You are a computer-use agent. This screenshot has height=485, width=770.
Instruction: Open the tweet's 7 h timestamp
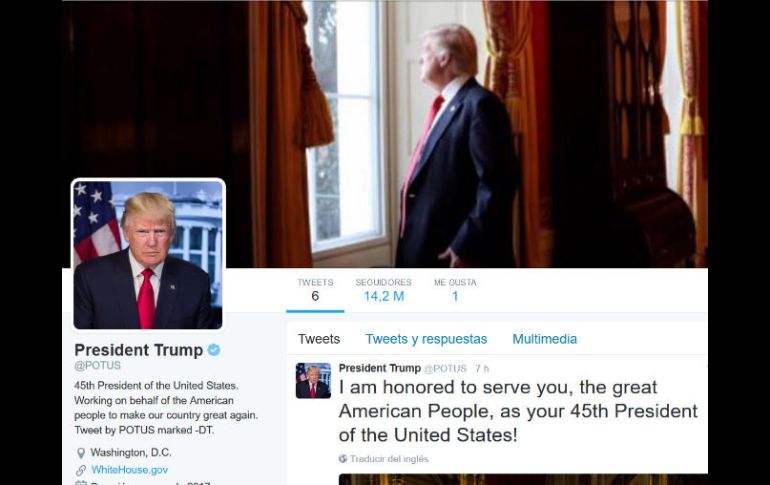pyautogui.click(x=482, y=369)
